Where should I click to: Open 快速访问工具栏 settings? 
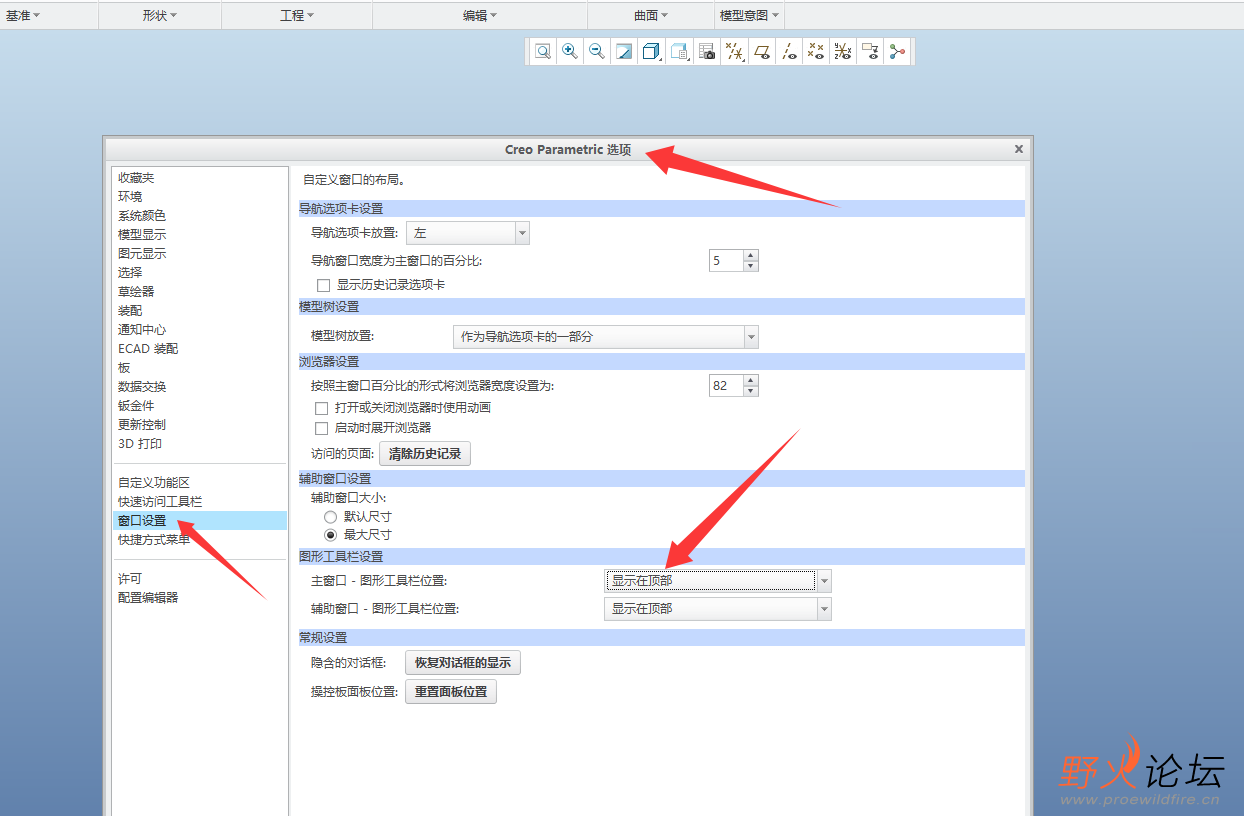160,502
